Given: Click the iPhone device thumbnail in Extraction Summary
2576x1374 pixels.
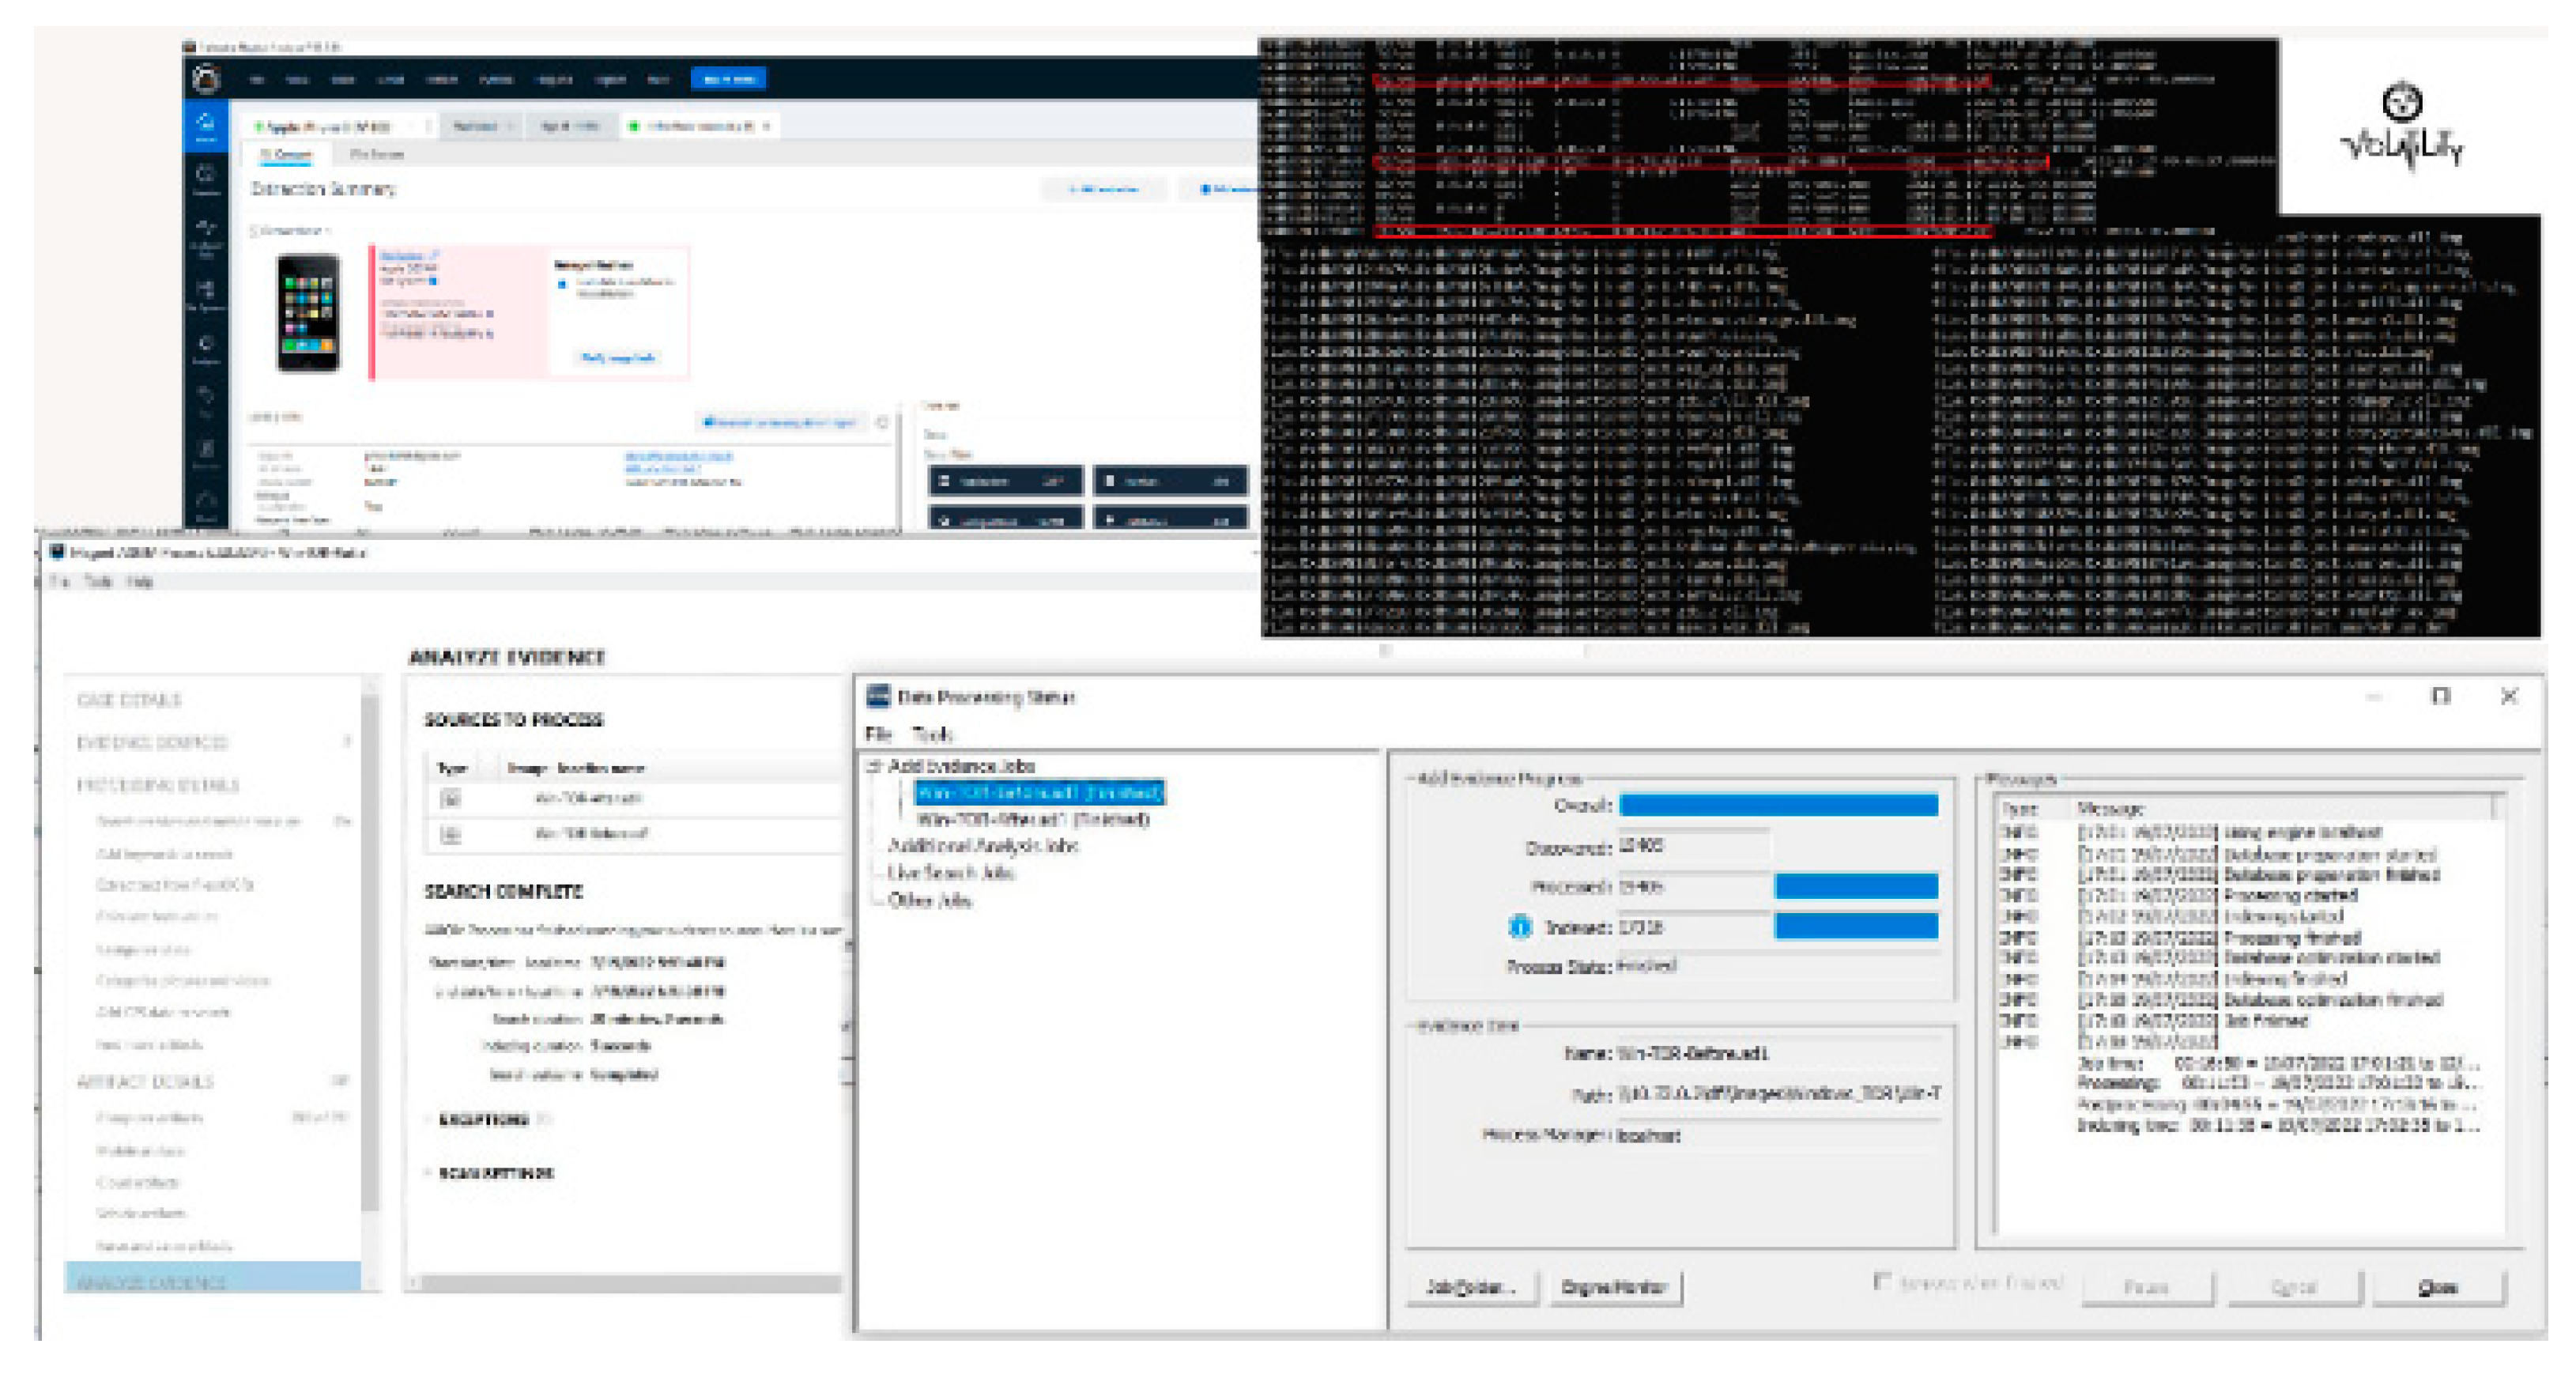Looking at the screenshot, I should (308, 313).
